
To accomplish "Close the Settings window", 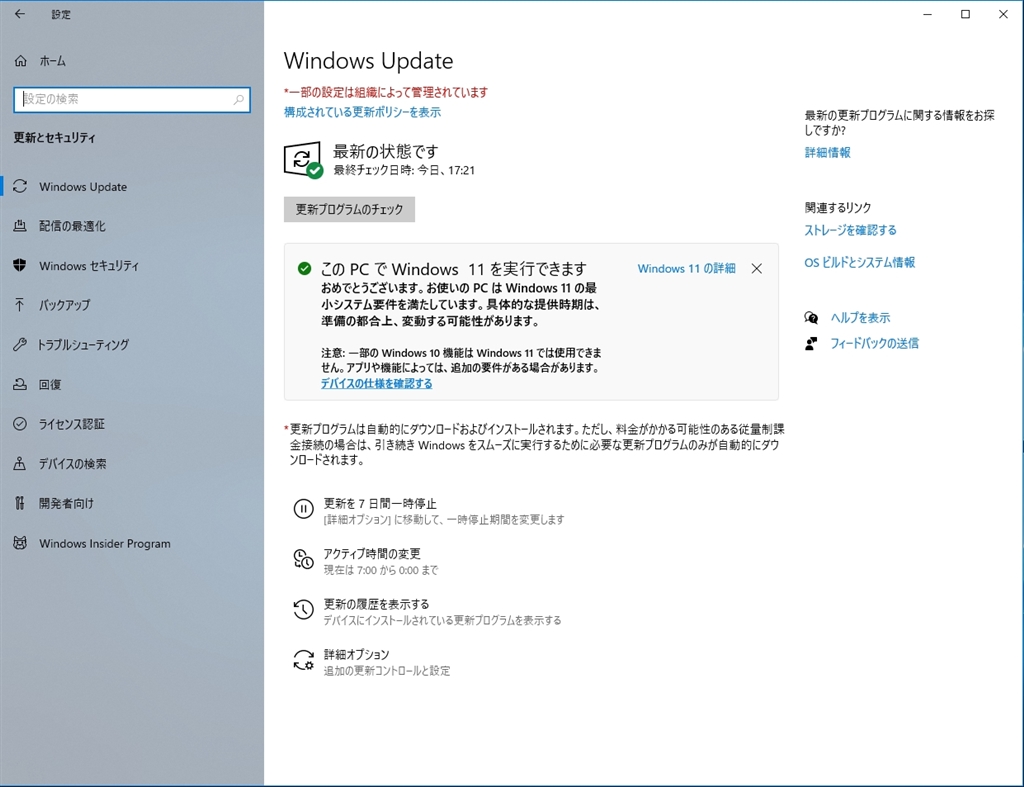I will [1003, 14].
